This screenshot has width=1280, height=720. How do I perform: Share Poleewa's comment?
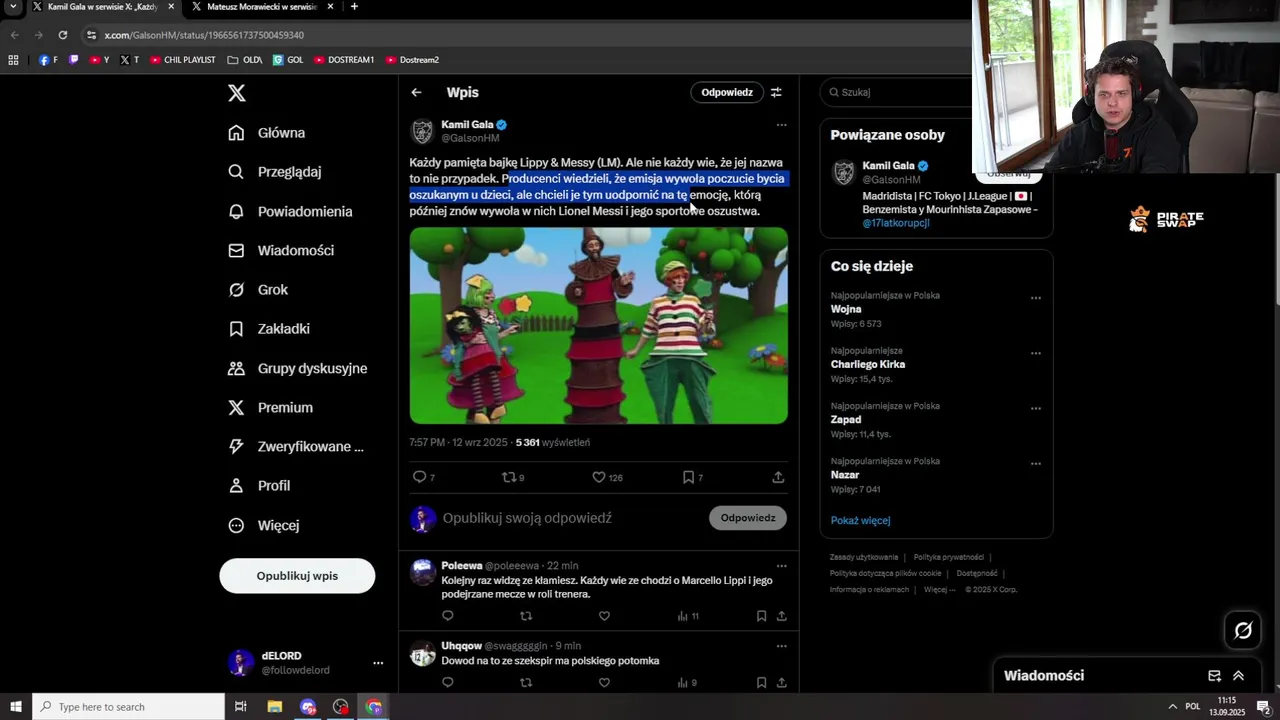pyautogui.click(x=781, y=616)
